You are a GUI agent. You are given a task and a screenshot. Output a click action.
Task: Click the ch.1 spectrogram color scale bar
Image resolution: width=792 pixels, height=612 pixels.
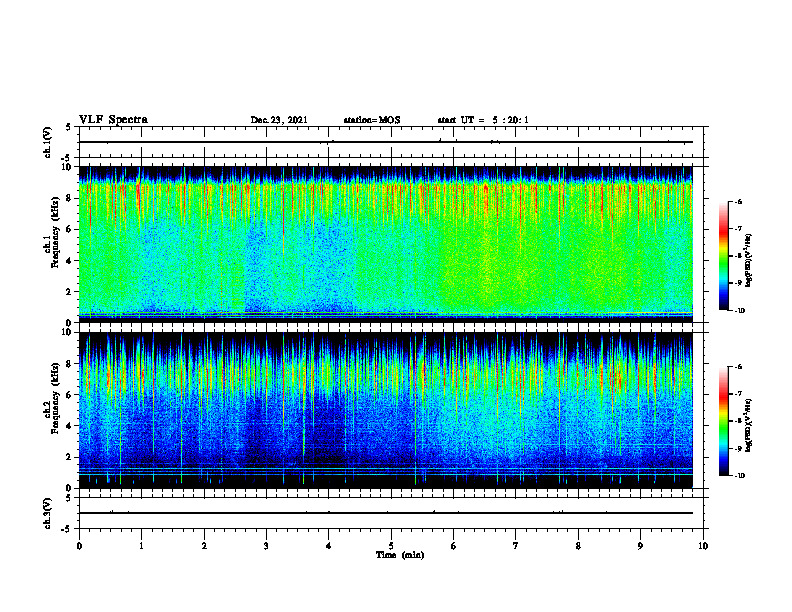pyautogui.click(x=724, y=256)
